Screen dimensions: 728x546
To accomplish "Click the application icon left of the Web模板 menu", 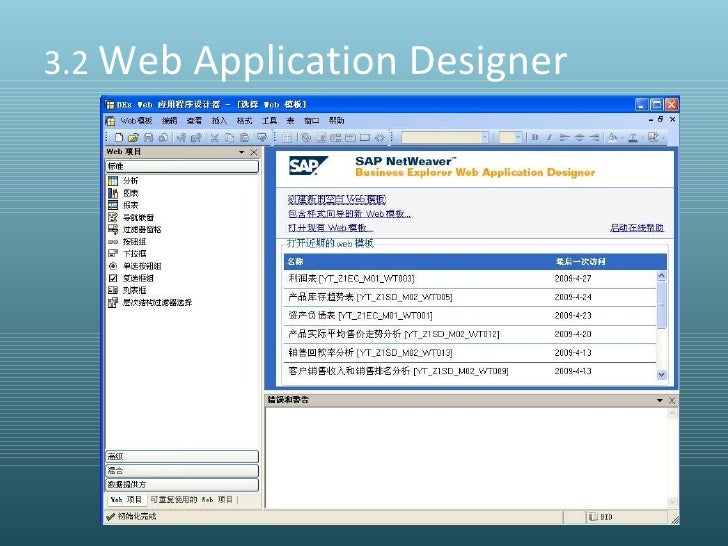I will [110, 121].
